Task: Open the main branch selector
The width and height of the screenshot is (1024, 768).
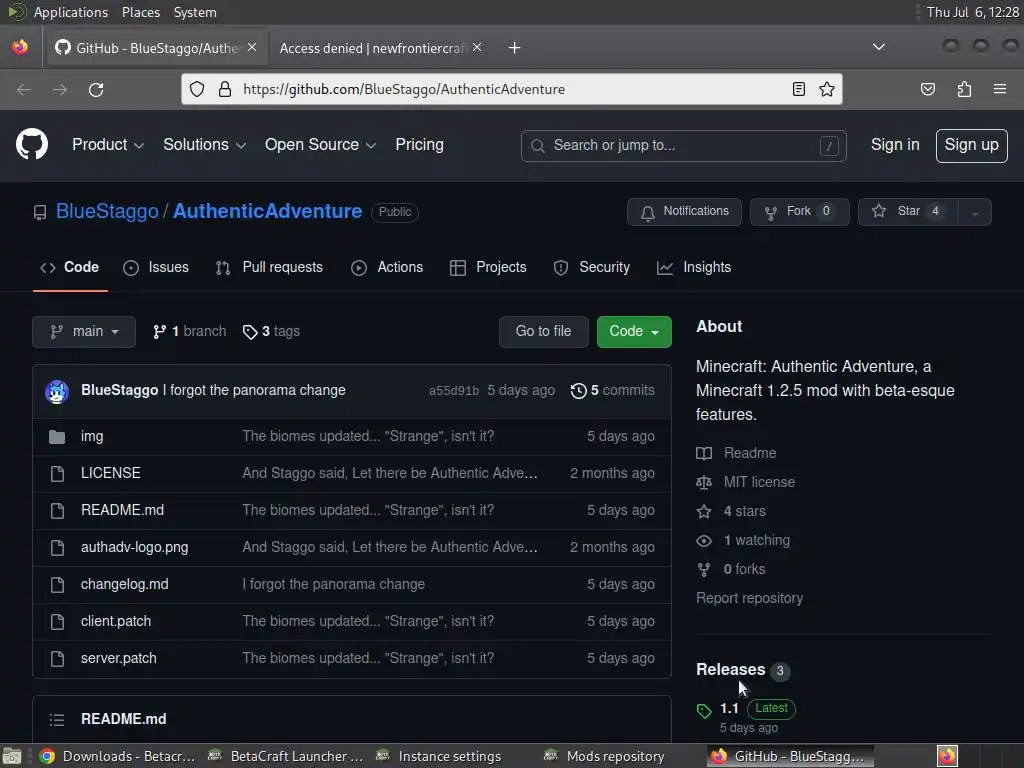Action: click(x=84, y=332)
